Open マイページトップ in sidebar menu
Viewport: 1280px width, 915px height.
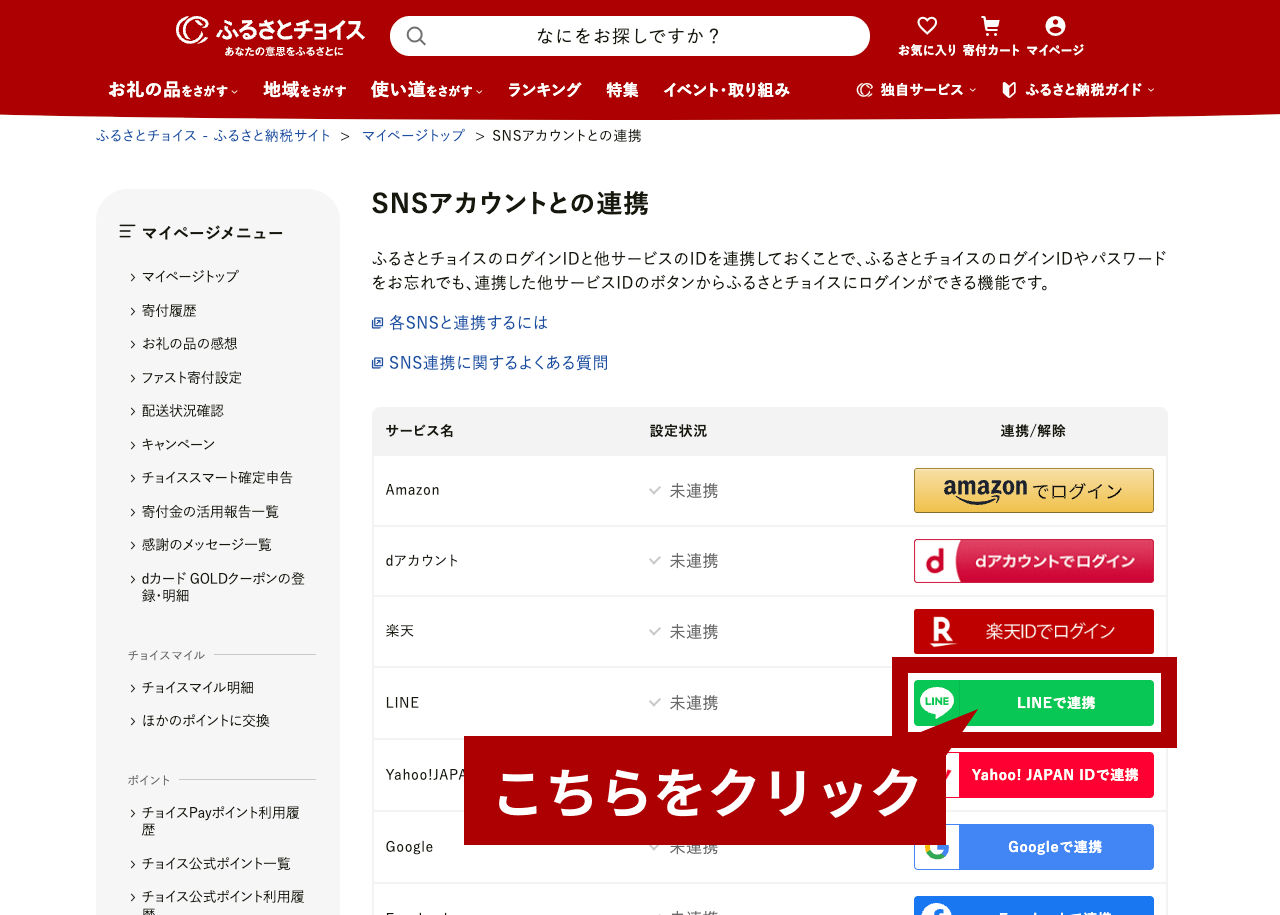tap(190, 276)
